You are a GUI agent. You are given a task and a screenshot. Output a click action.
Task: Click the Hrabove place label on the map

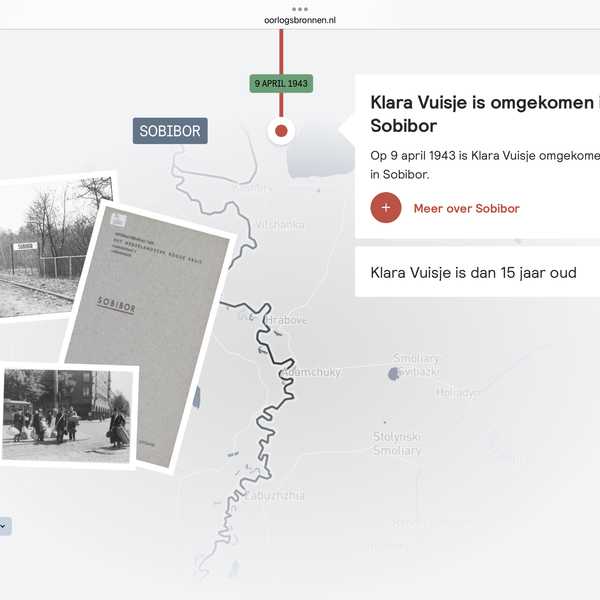286,320
